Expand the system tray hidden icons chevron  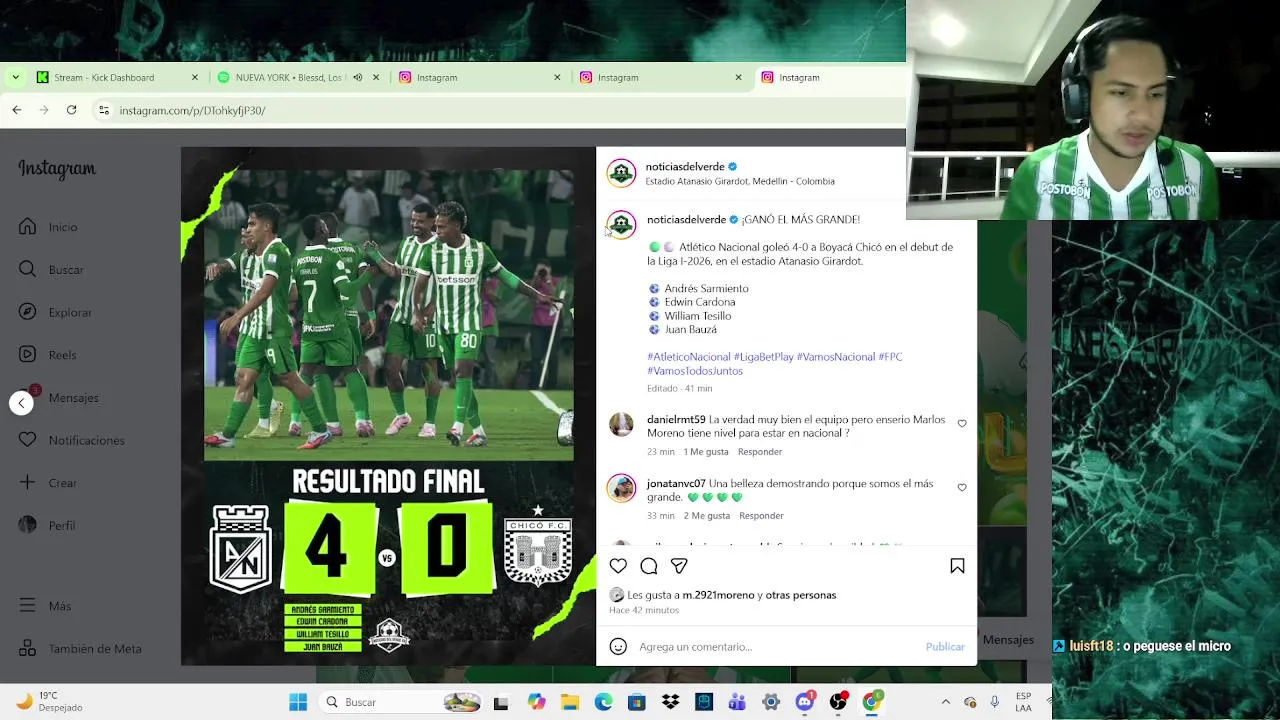click(946, 702)
